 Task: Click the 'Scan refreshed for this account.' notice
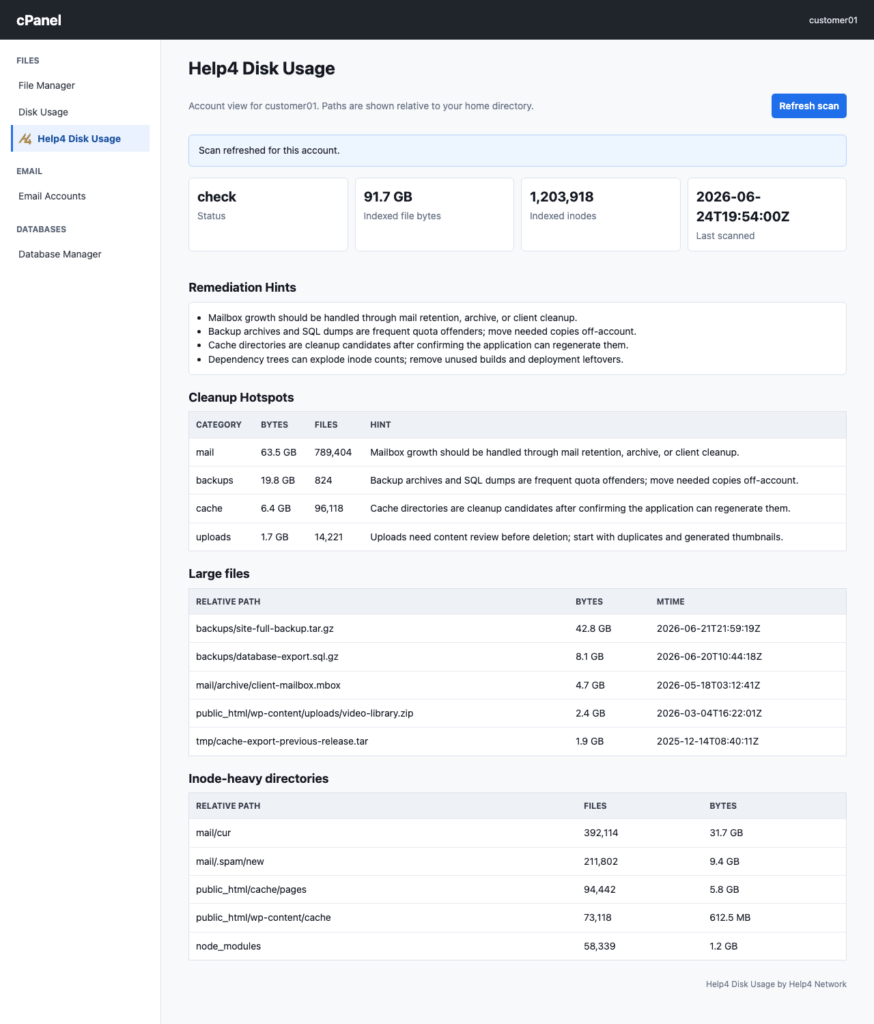pos(517,150)
